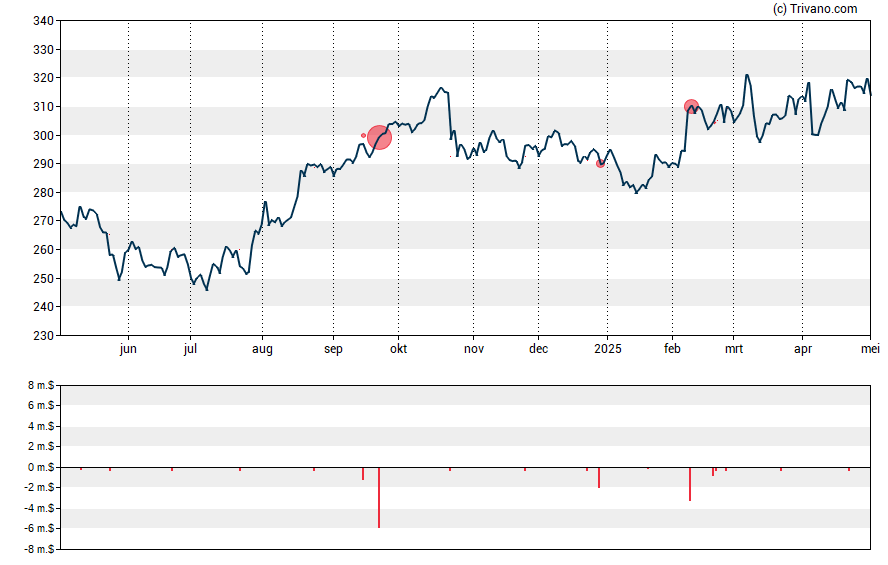This screenshot has width=888, height=565.
Task: Click the 'feb' month label
Action: coord(672,349)
